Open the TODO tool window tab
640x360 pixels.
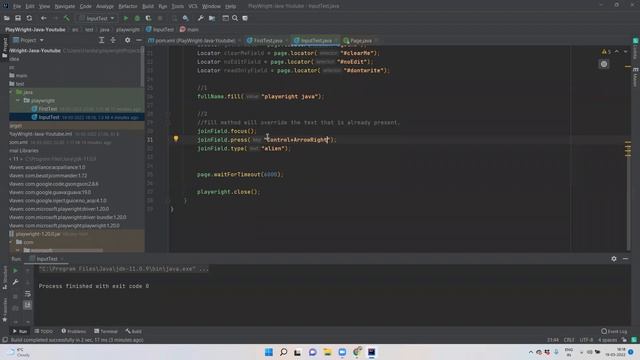pyautogui.click(x=44, y=331)
